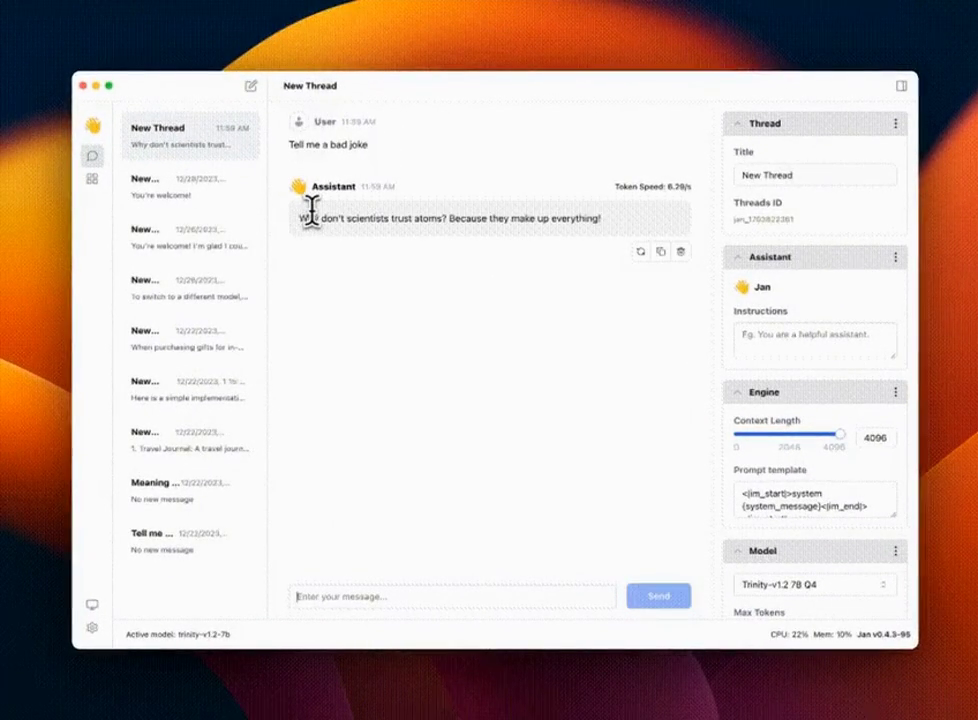978x720 pixels.
Task: Click the Jan assistant name
Action: coord(762,287)
